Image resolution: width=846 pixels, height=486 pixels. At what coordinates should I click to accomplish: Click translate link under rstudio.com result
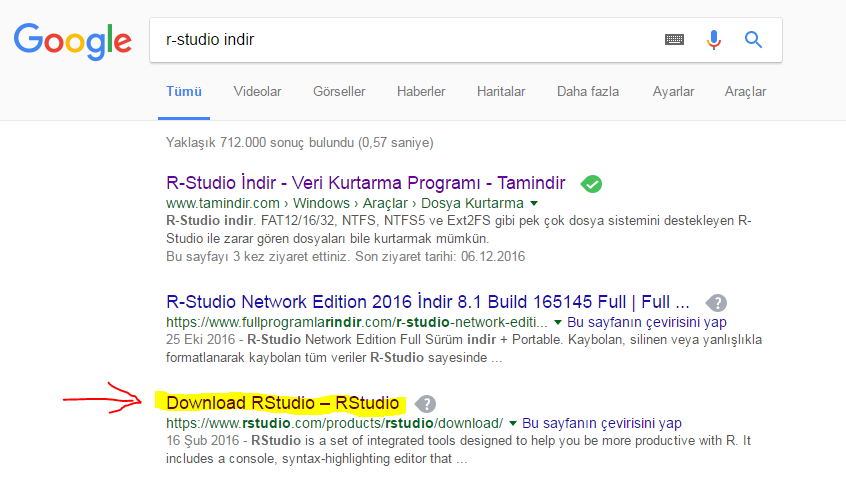[x=602, y=423]
